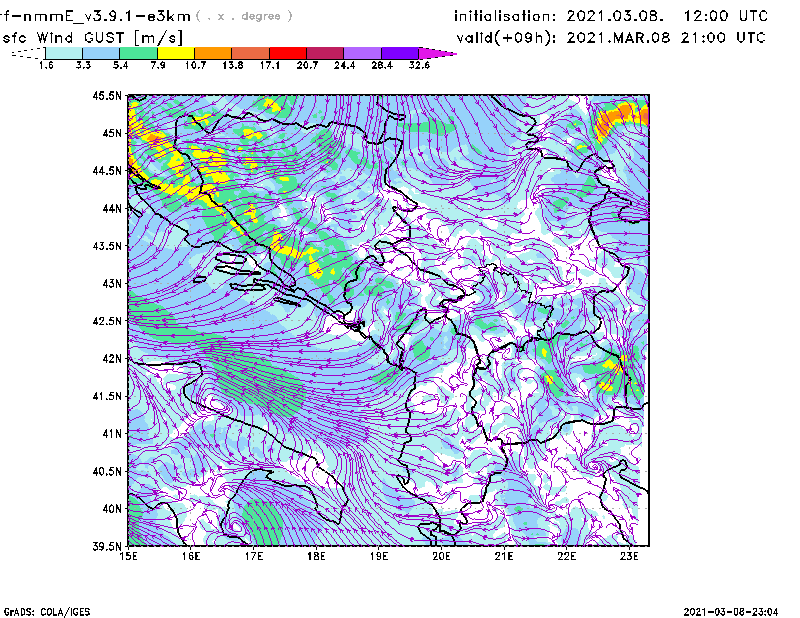The width and height of the screenshot is (800, 618).
Task: Select the deep violet legend swatch
Action: point(400,53)
